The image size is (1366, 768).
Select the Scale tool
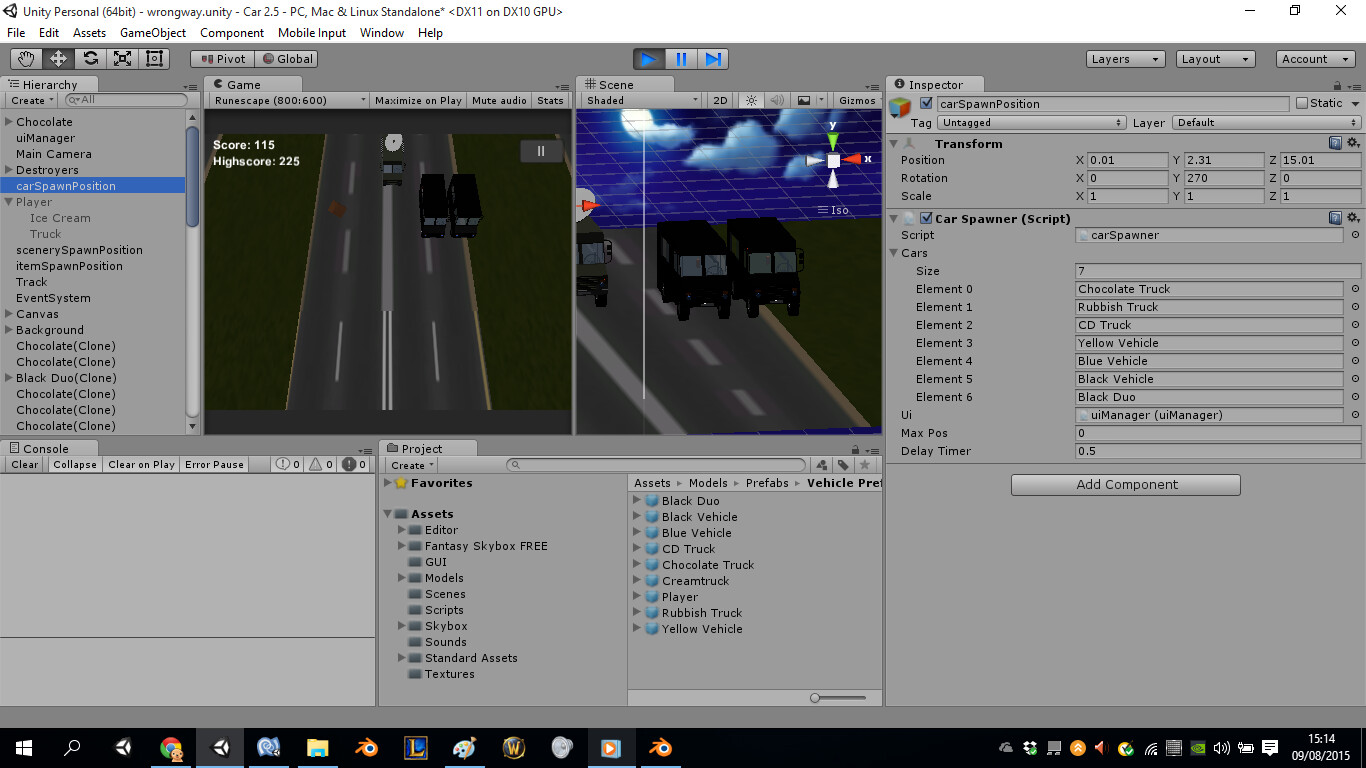point(122,59)
